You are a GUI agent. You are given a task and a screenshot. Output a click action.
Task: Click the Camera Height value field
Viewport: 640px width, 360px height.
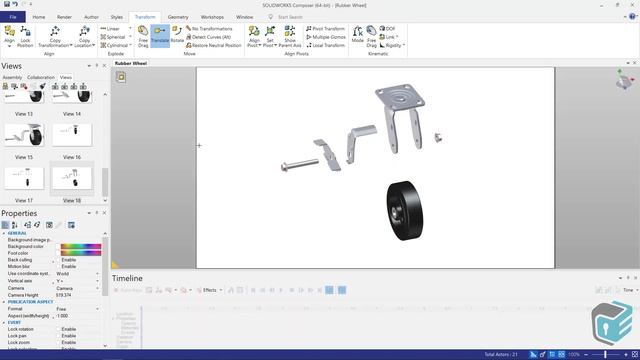tap(78, 295)
